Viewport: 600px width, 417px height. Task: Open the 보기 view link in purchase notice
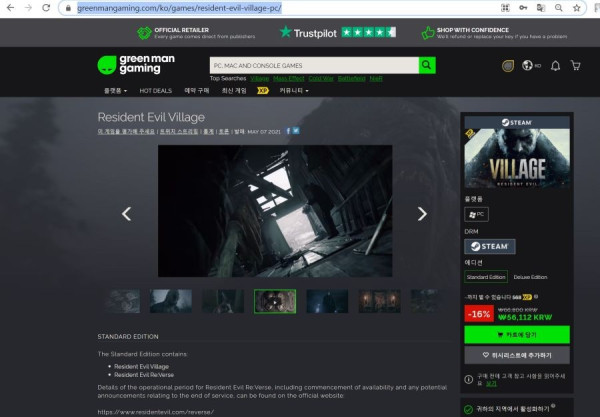pos(491,383)
